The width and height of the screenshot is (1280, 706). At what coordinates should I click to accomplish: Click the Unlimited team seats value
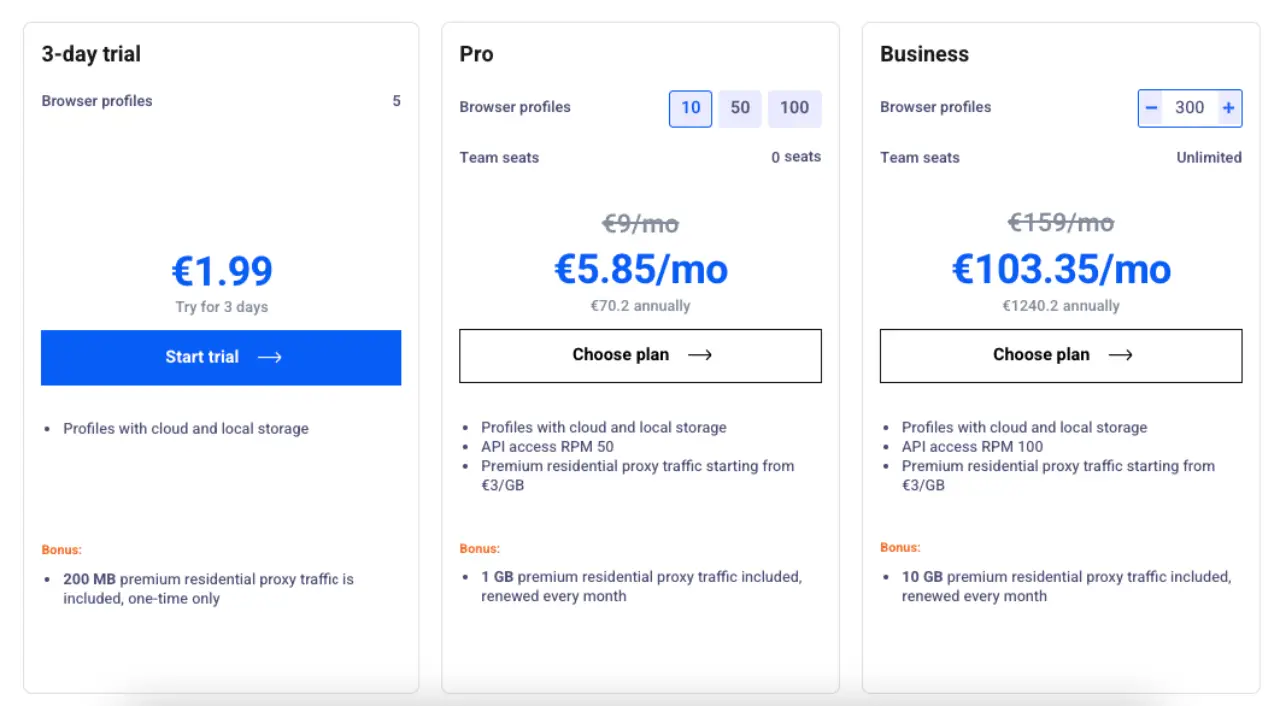[1208, 157]
